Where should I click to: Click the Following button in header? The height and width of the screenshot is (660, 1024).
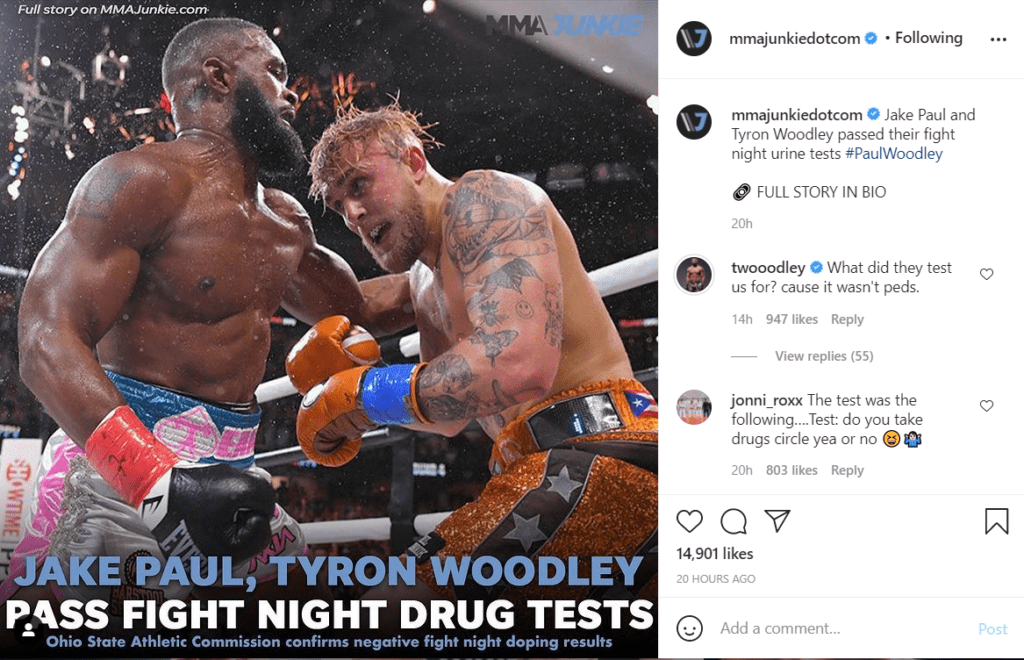point(928,38)
